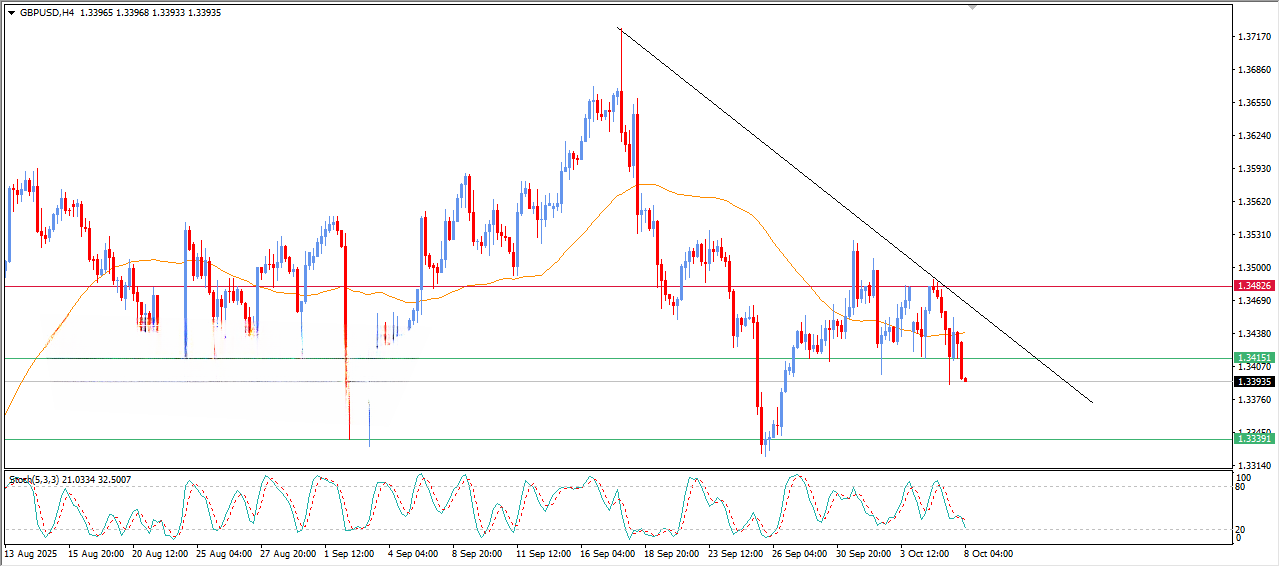Click the triangle arrow before GBPUSD,H4
Viewport: 1280px width, 567px height.
coord(11,13)
